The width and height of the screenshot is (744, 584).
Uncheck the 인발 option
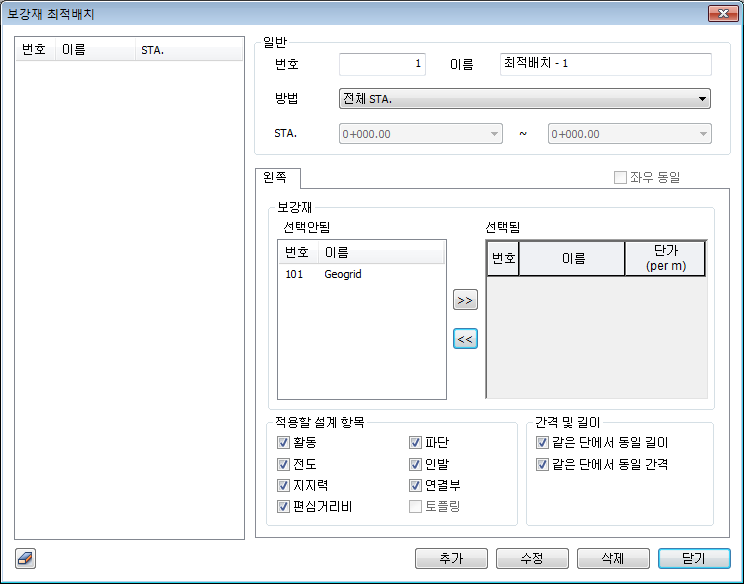415,464
